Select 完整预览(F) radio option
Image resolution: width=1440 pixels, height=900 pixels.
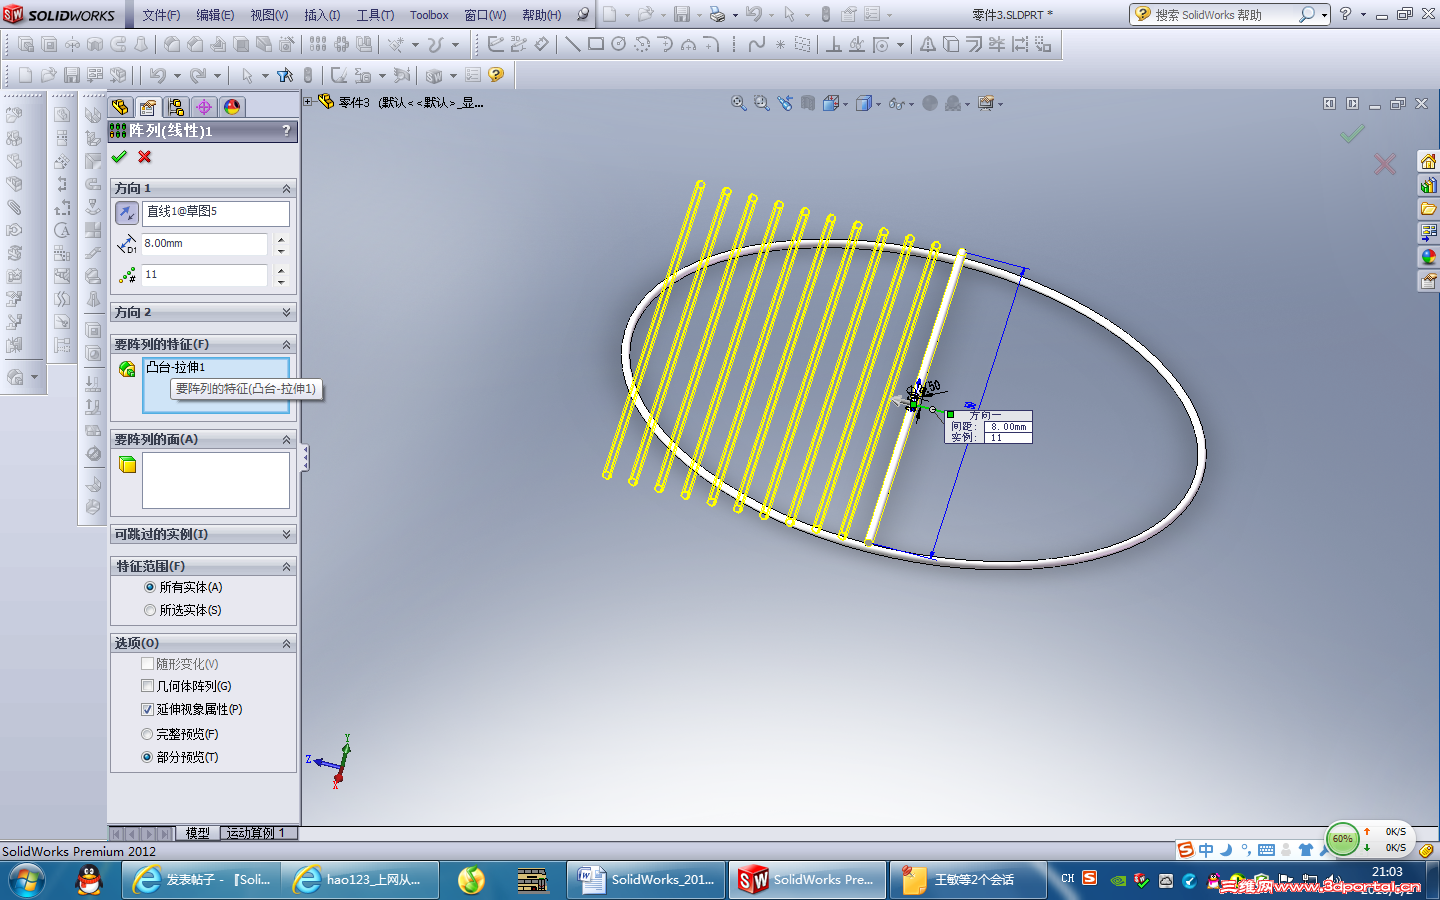(147, 734)
